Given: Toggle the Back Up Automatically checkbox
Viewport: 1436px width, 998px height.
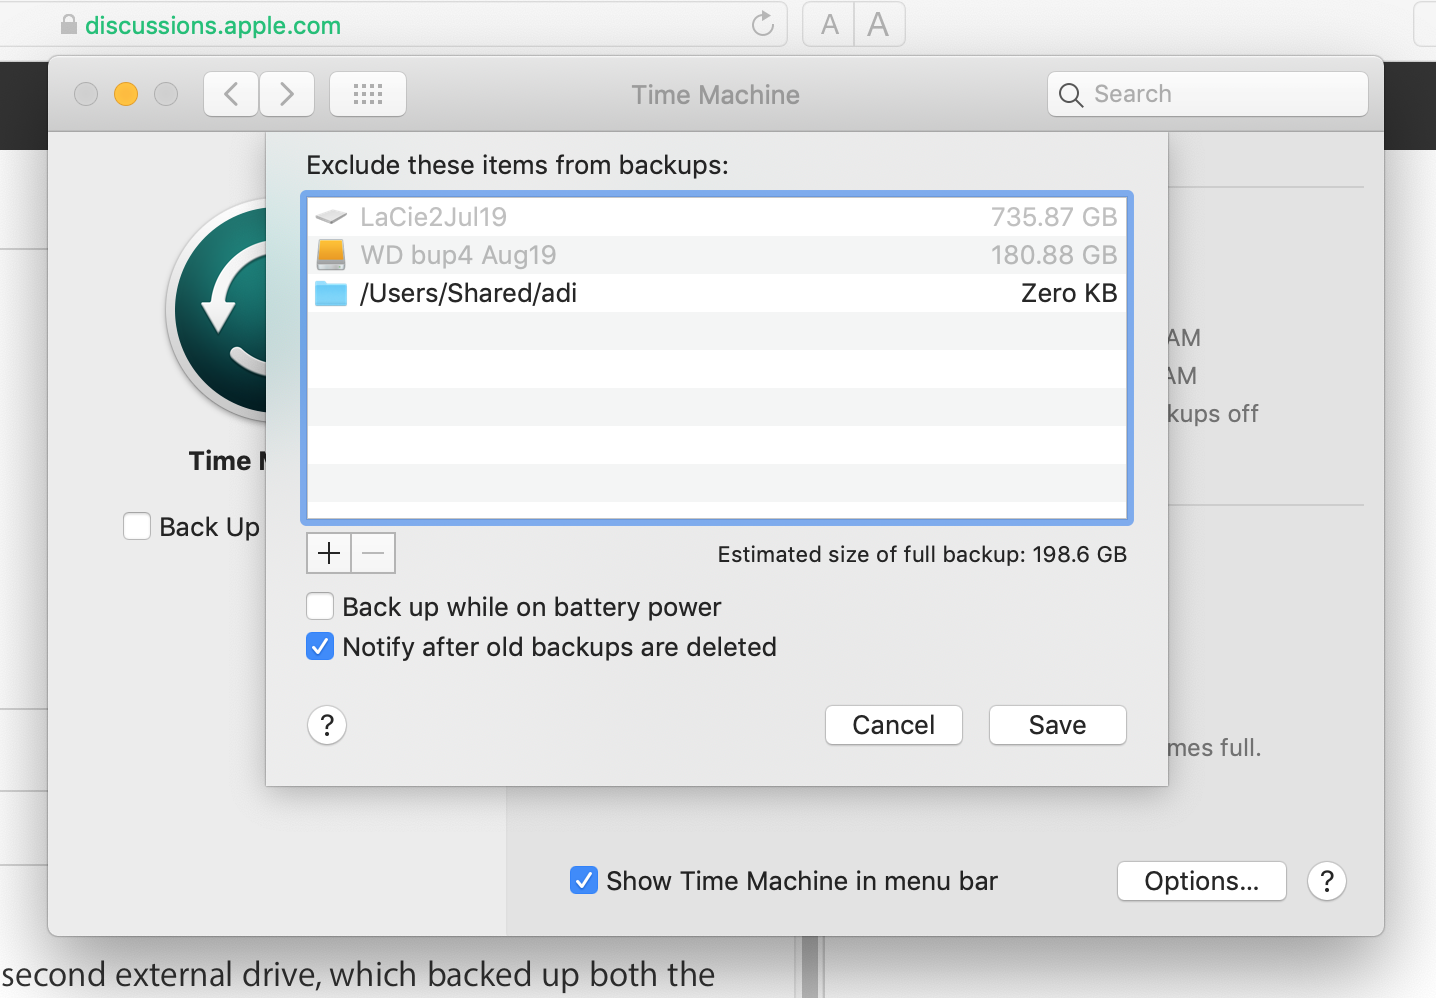Looking at the screenshot, I should coord(137,526).
